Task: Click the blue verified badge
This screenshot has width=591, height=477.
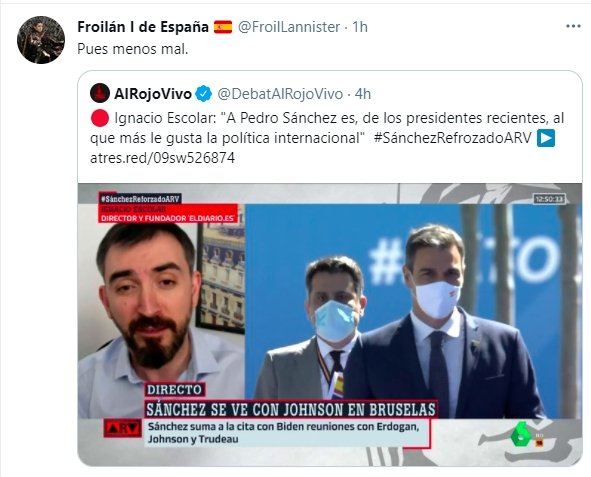Action: pyautogui.click(x=204, y=94)
